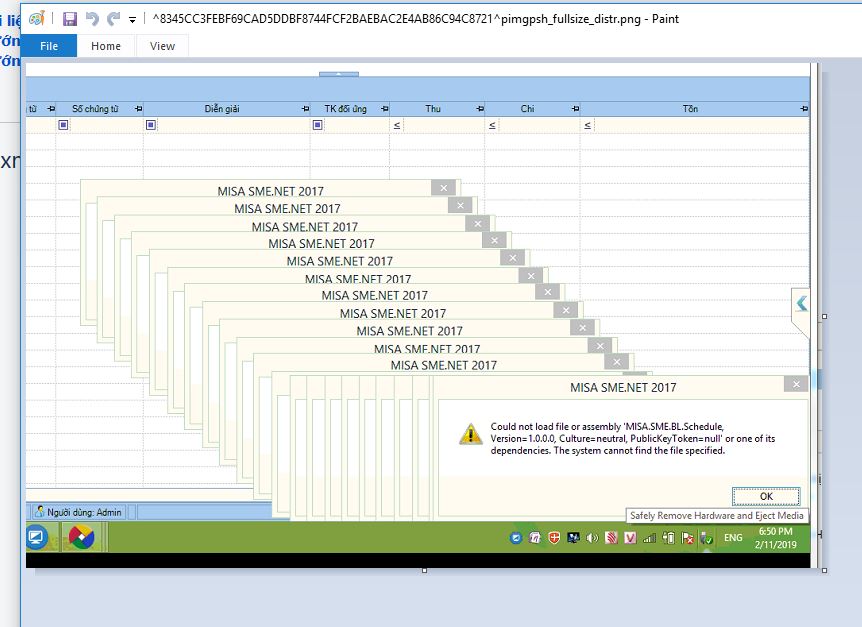Click the battery power icon in the tray
862x627 pixels.
coord(668,538)
